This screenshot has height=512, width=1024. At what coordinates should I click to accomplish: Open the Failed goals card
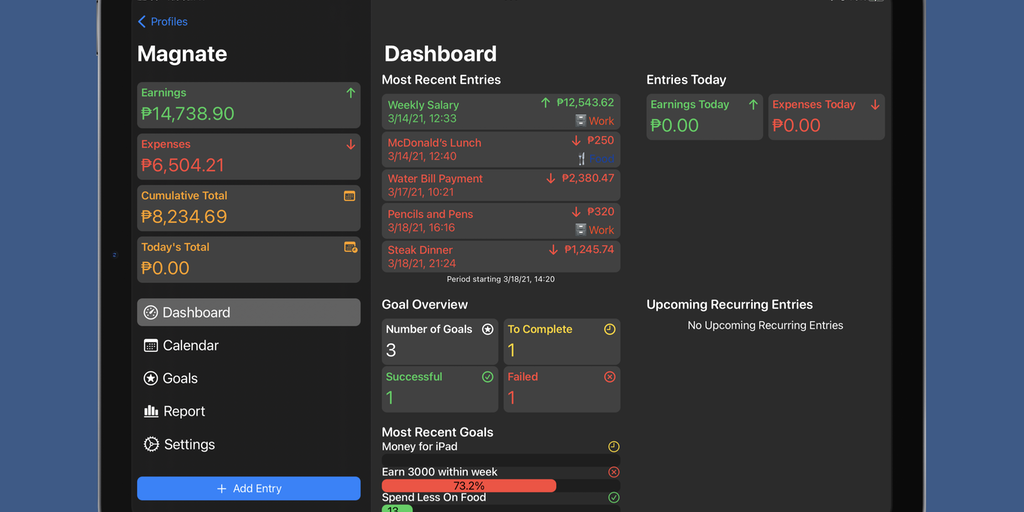coord(562,389)
